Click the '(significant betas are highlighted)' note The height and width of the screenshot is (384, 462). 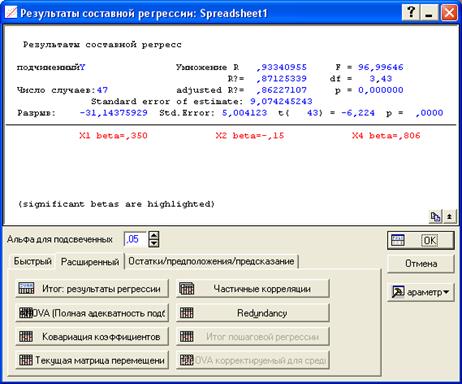click(116, 204)
